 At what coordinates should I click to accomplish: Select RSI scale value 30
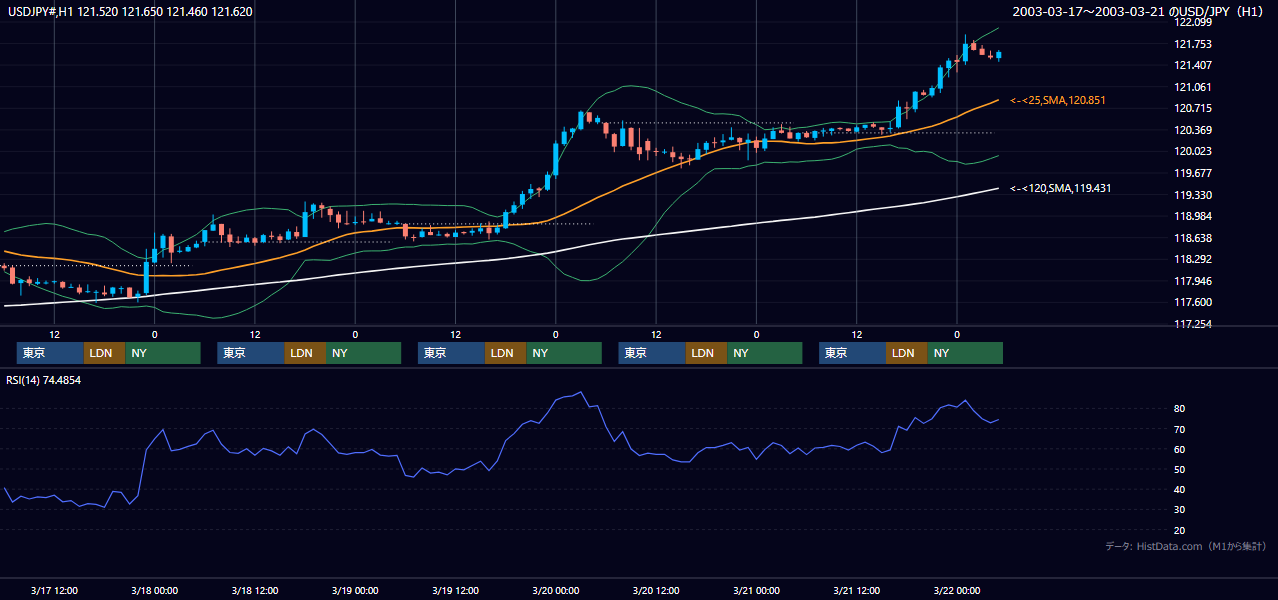pyautogui.click(x=1180, y=510)
